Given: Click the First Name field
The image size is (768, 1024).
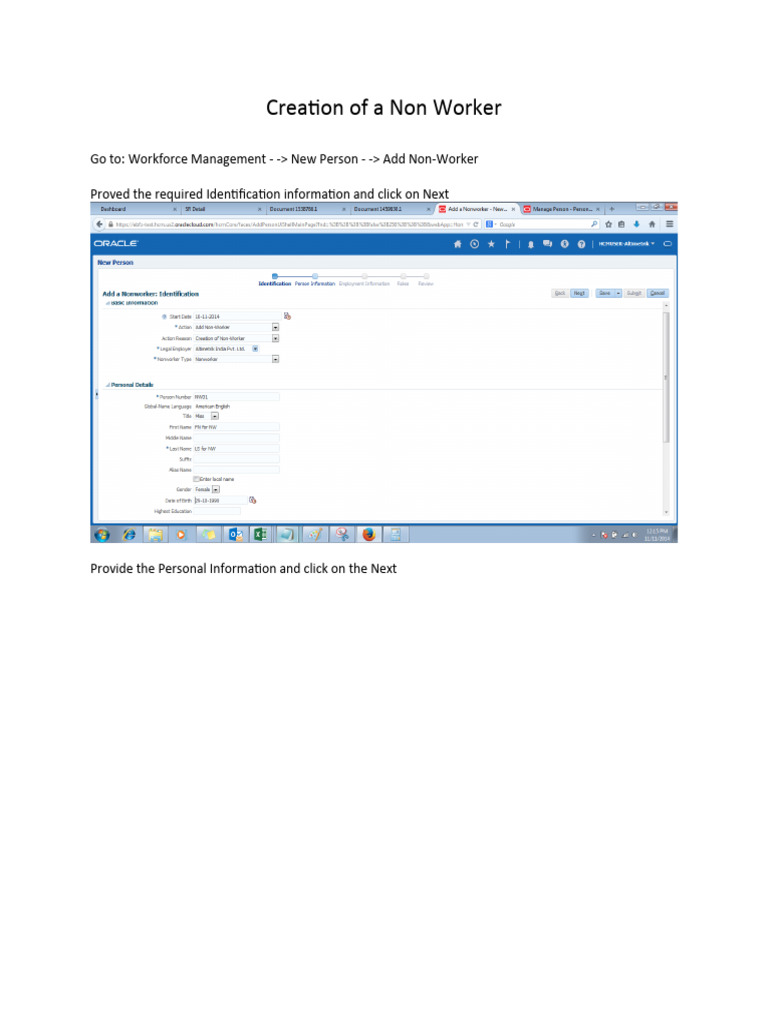Looking at the screenshot, I should (x=236, y=427).
